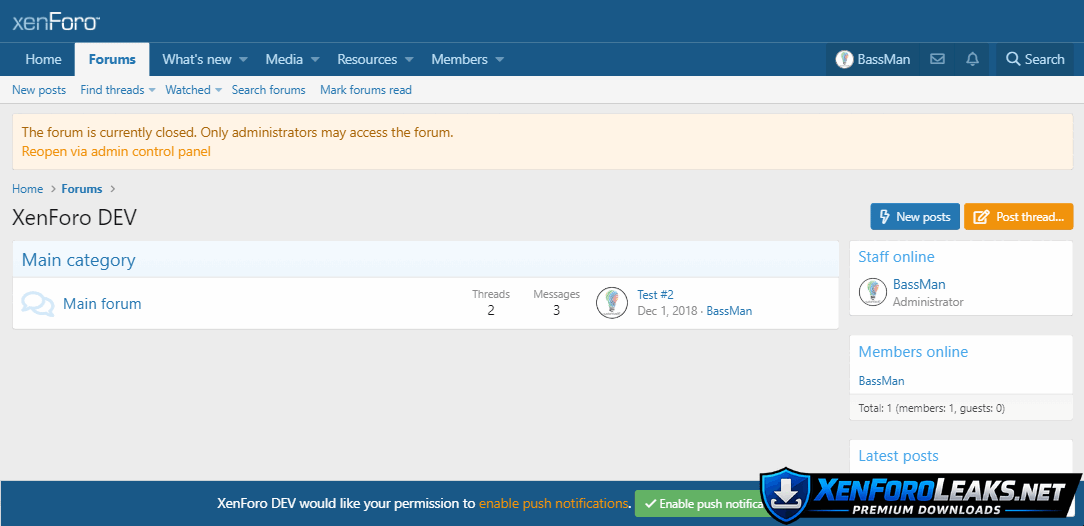Click BassMan avatar in Staff online
The height and width of the screenshot is (526, 1084).
(x=873, y=292)
